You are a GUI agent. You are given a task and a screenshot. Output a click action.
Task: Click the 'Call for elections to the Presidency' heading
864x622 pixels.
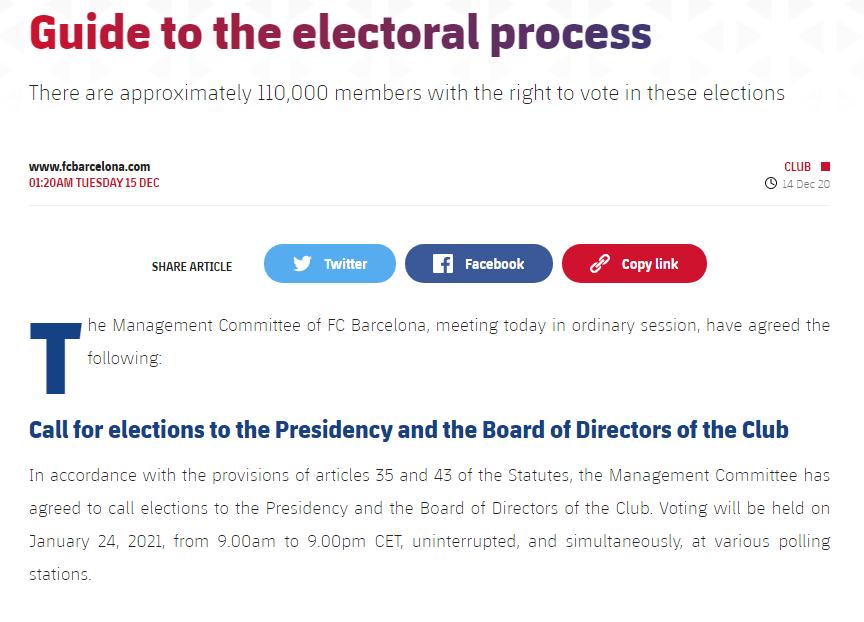tap(408, 430)
